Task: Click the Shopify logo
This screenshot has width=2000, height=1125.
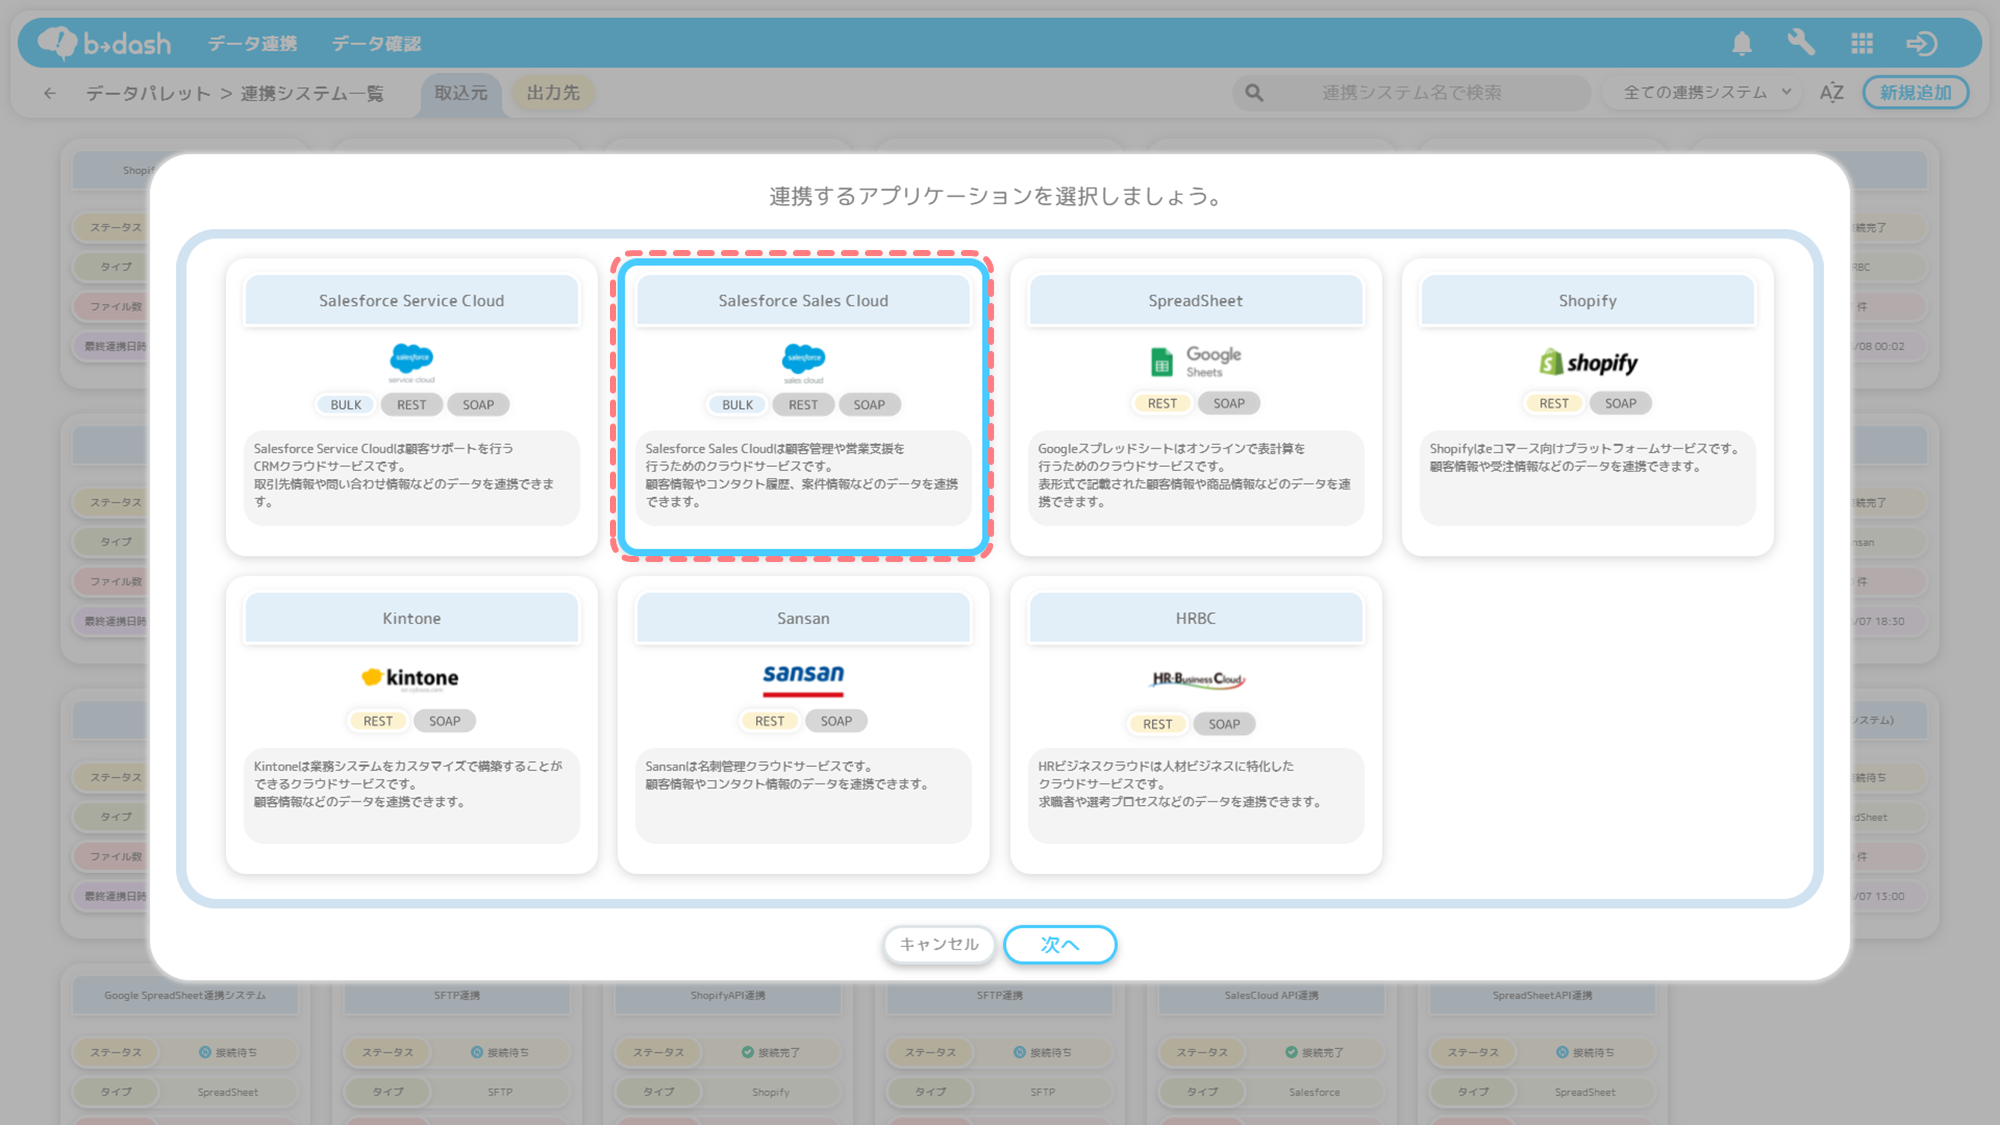Action: click(1588, 362)
